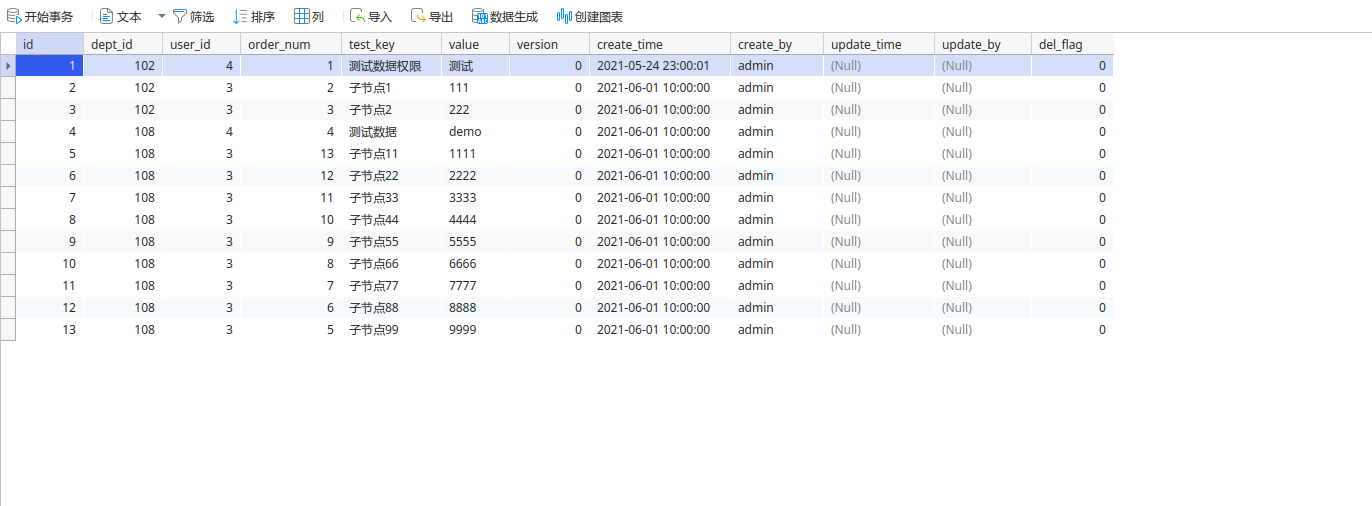Open the 筛选 (Filter) tool
The image size is (1372, 506).
click(x=180, y=17)
